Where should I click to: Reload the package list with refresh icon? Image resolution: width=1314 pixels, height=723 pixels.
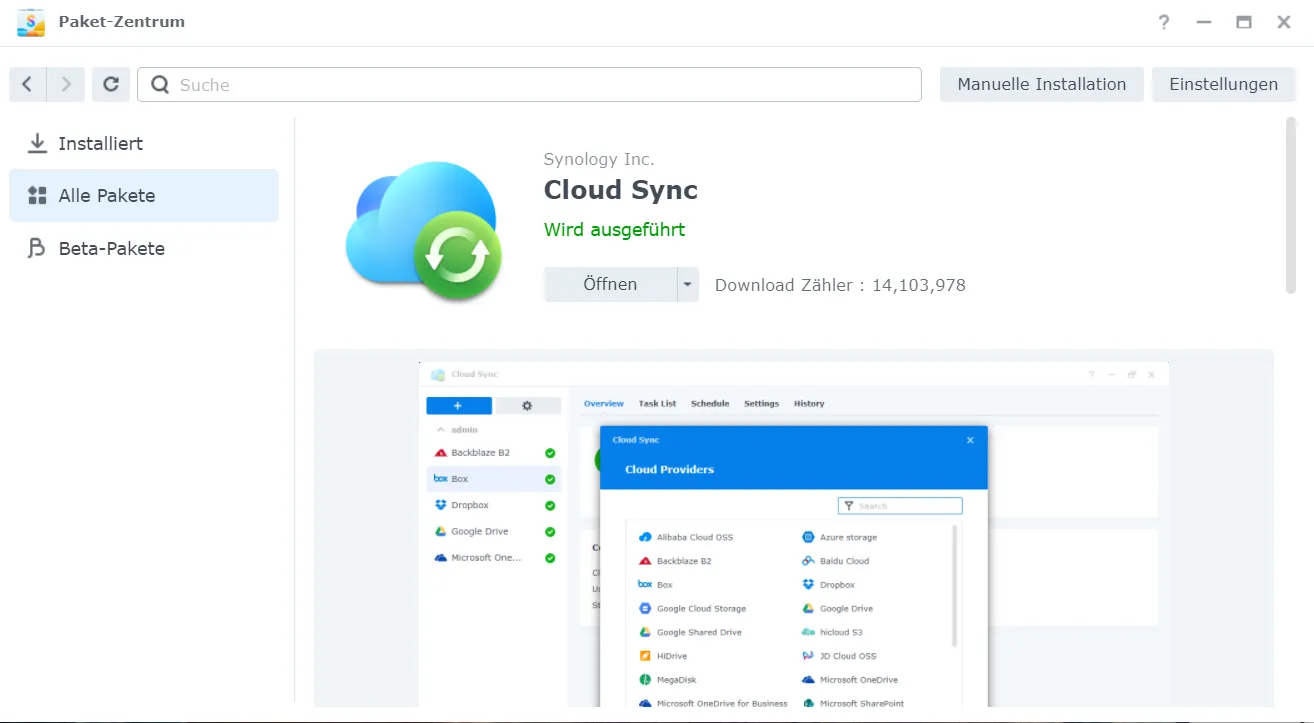[111, 85]
